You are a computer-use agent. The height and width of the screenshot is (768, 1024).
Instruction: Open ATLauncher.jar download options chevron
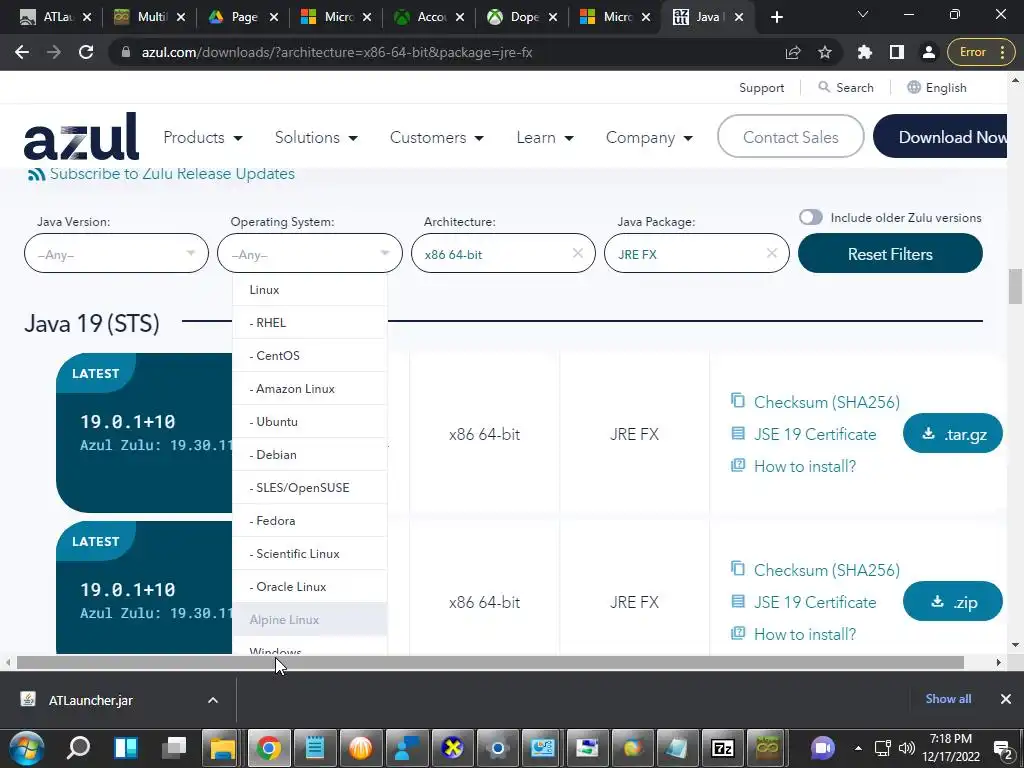tap(213, 699)
